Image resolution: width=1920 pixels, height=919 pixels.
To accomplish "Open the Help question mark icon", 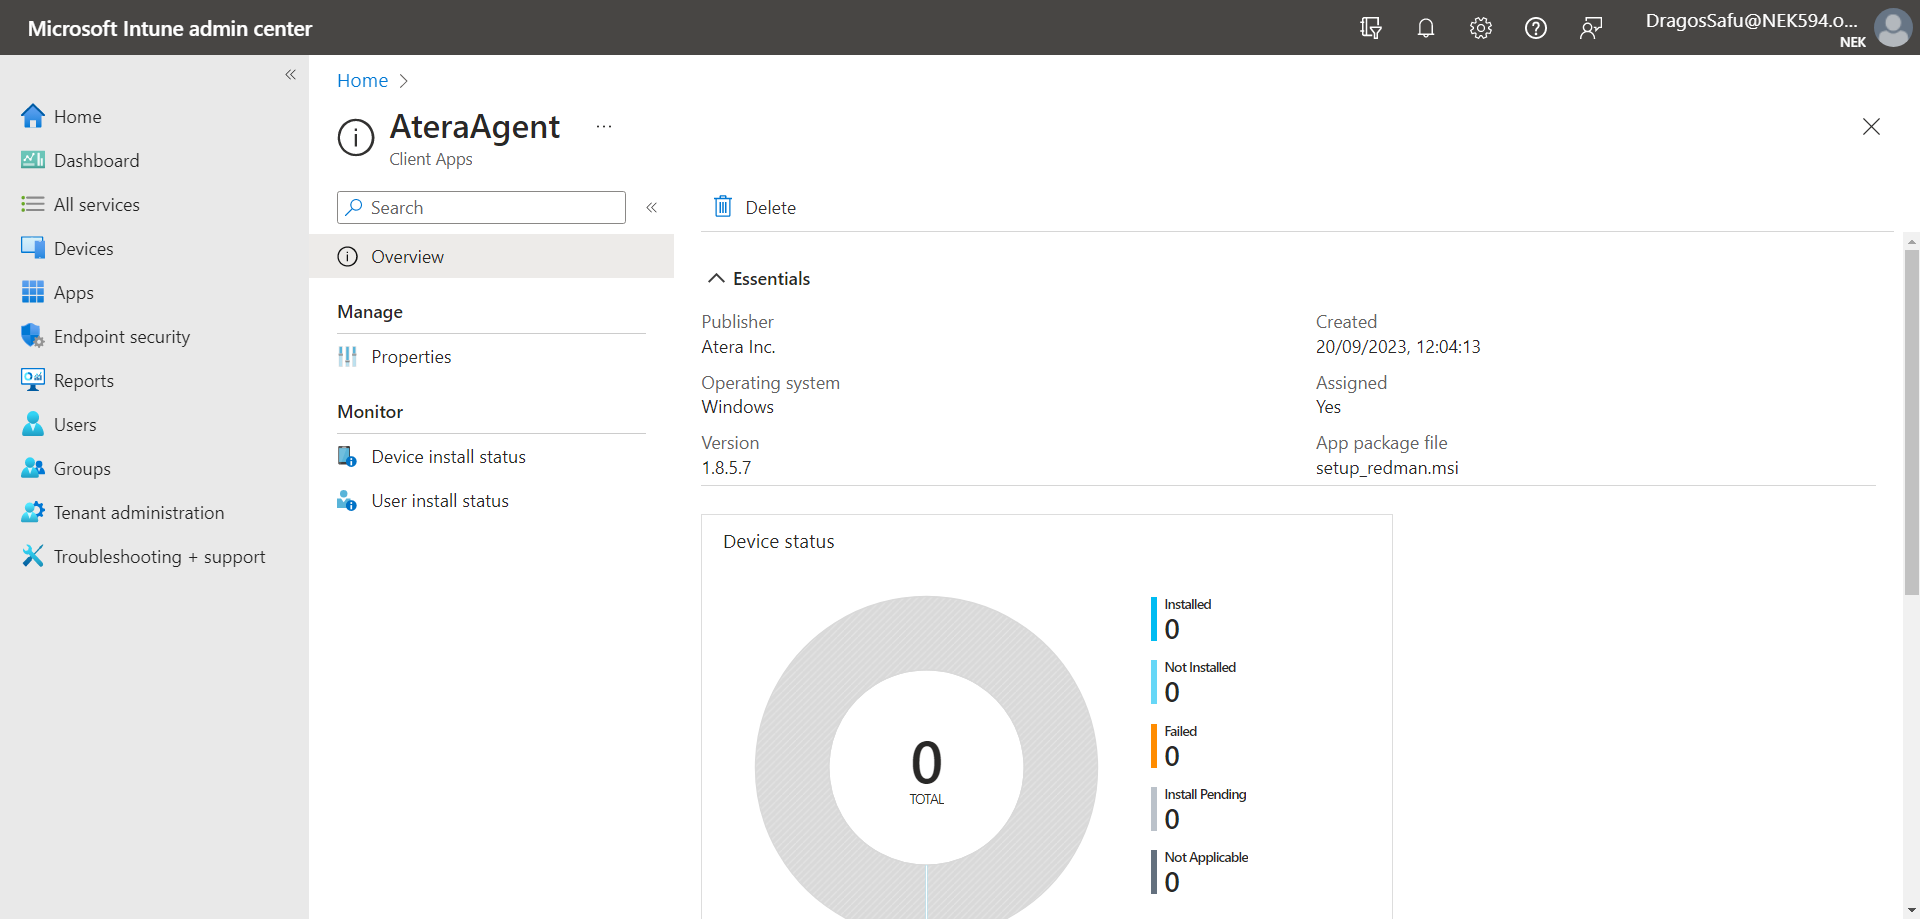I will click(1536, 28).
